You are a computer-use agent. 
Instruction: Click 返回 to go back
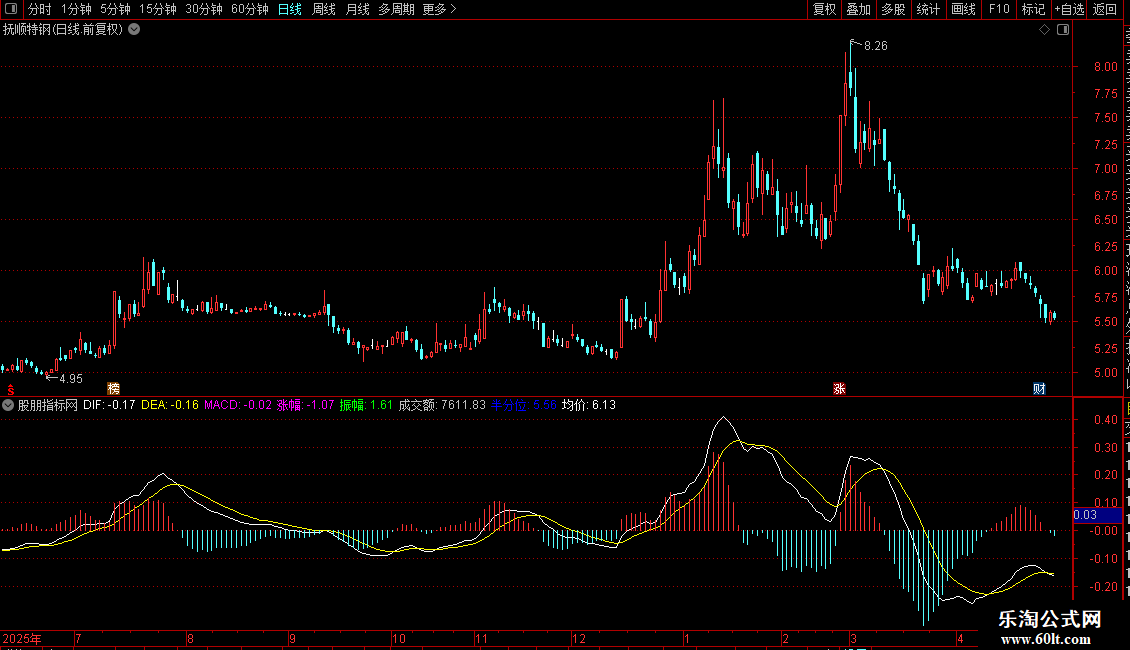pyautogui.click(x=1105, y=9)
